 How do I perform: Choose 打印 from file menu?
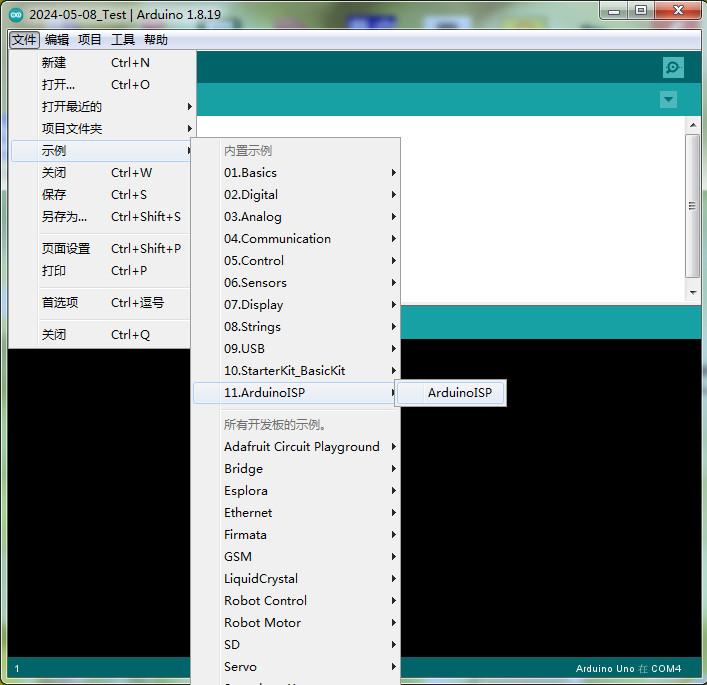pos(103,271)
